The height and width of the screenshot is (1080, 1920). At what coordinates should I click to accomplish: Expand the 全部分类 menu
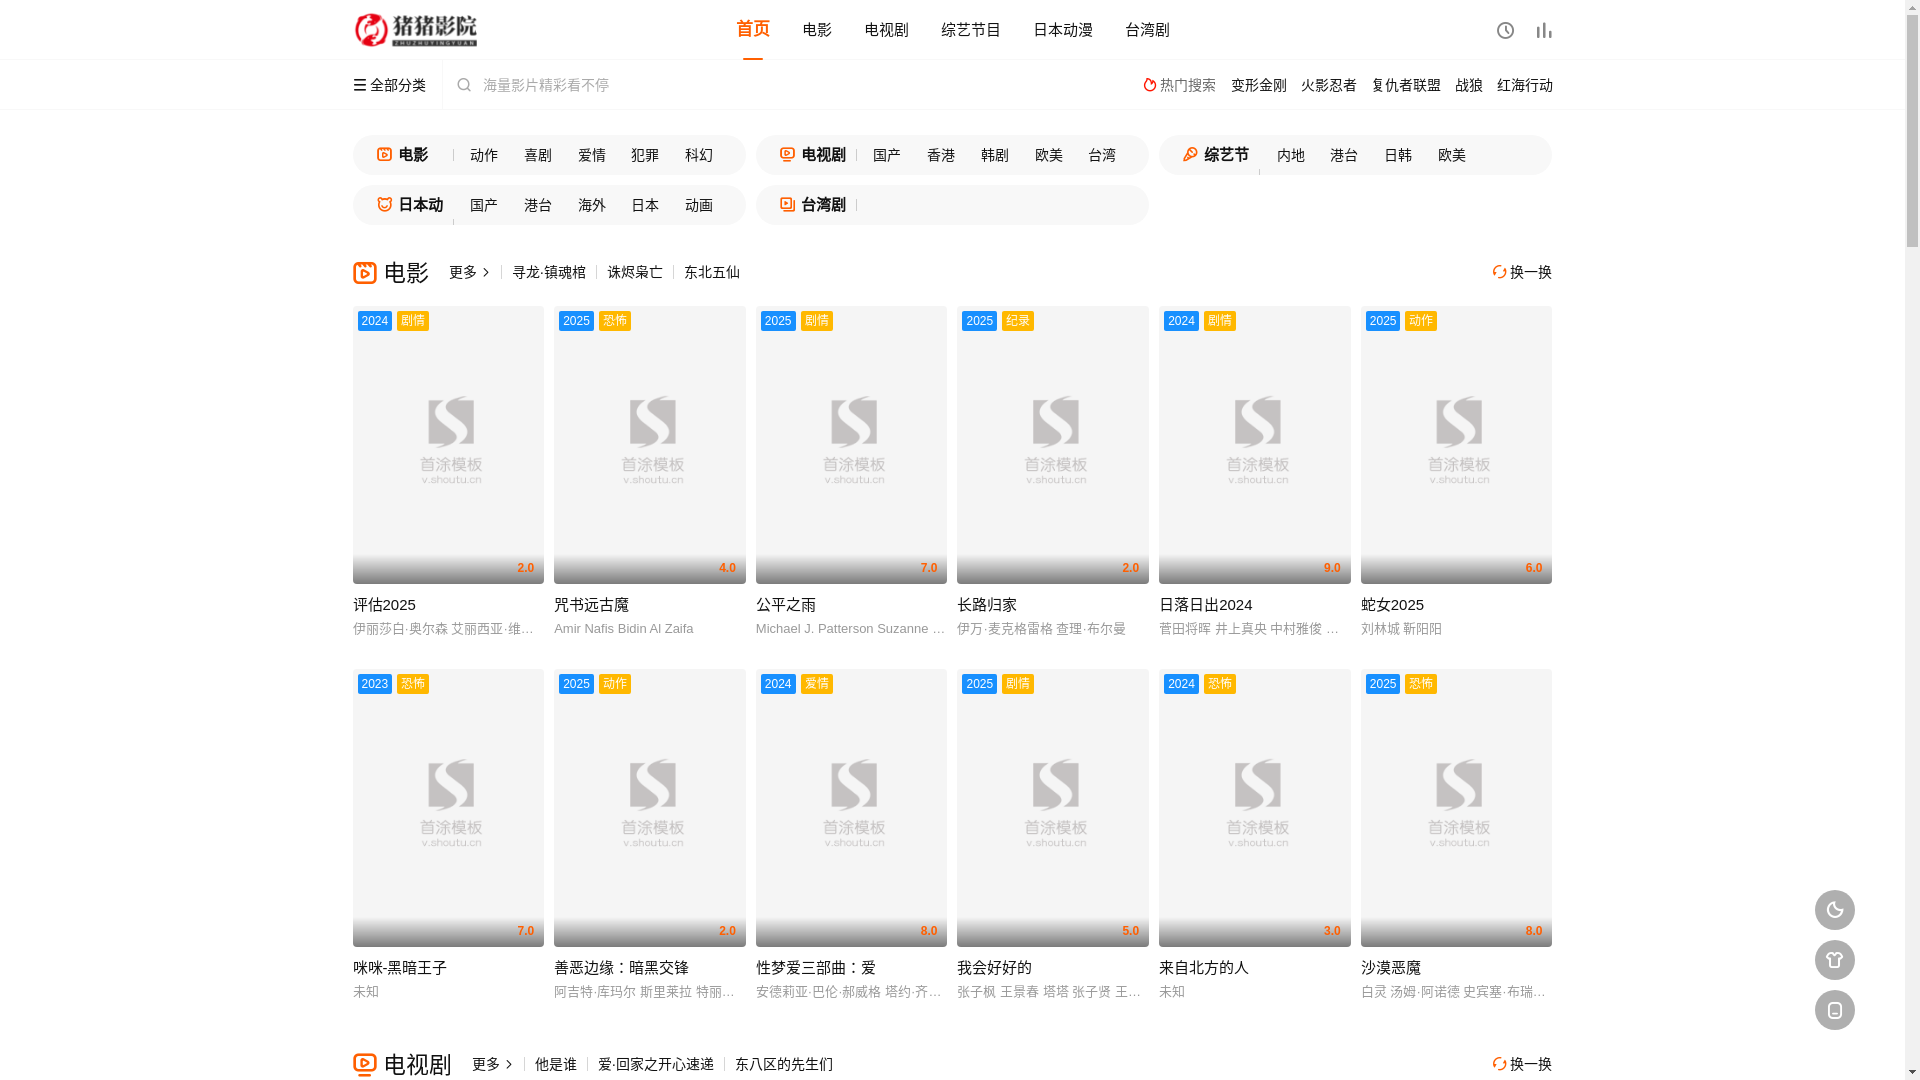click(x=389, y=85)
